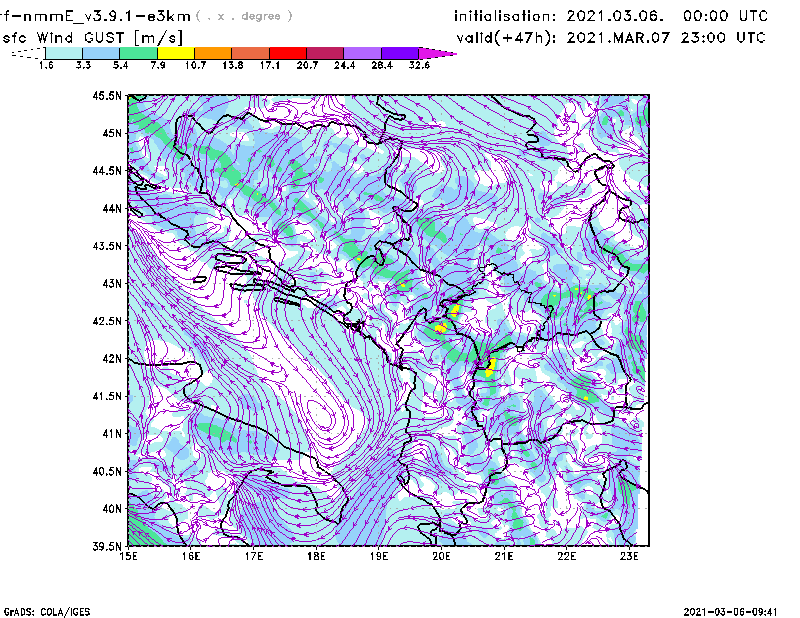Click the legend value '7.9'

(158, 65)
